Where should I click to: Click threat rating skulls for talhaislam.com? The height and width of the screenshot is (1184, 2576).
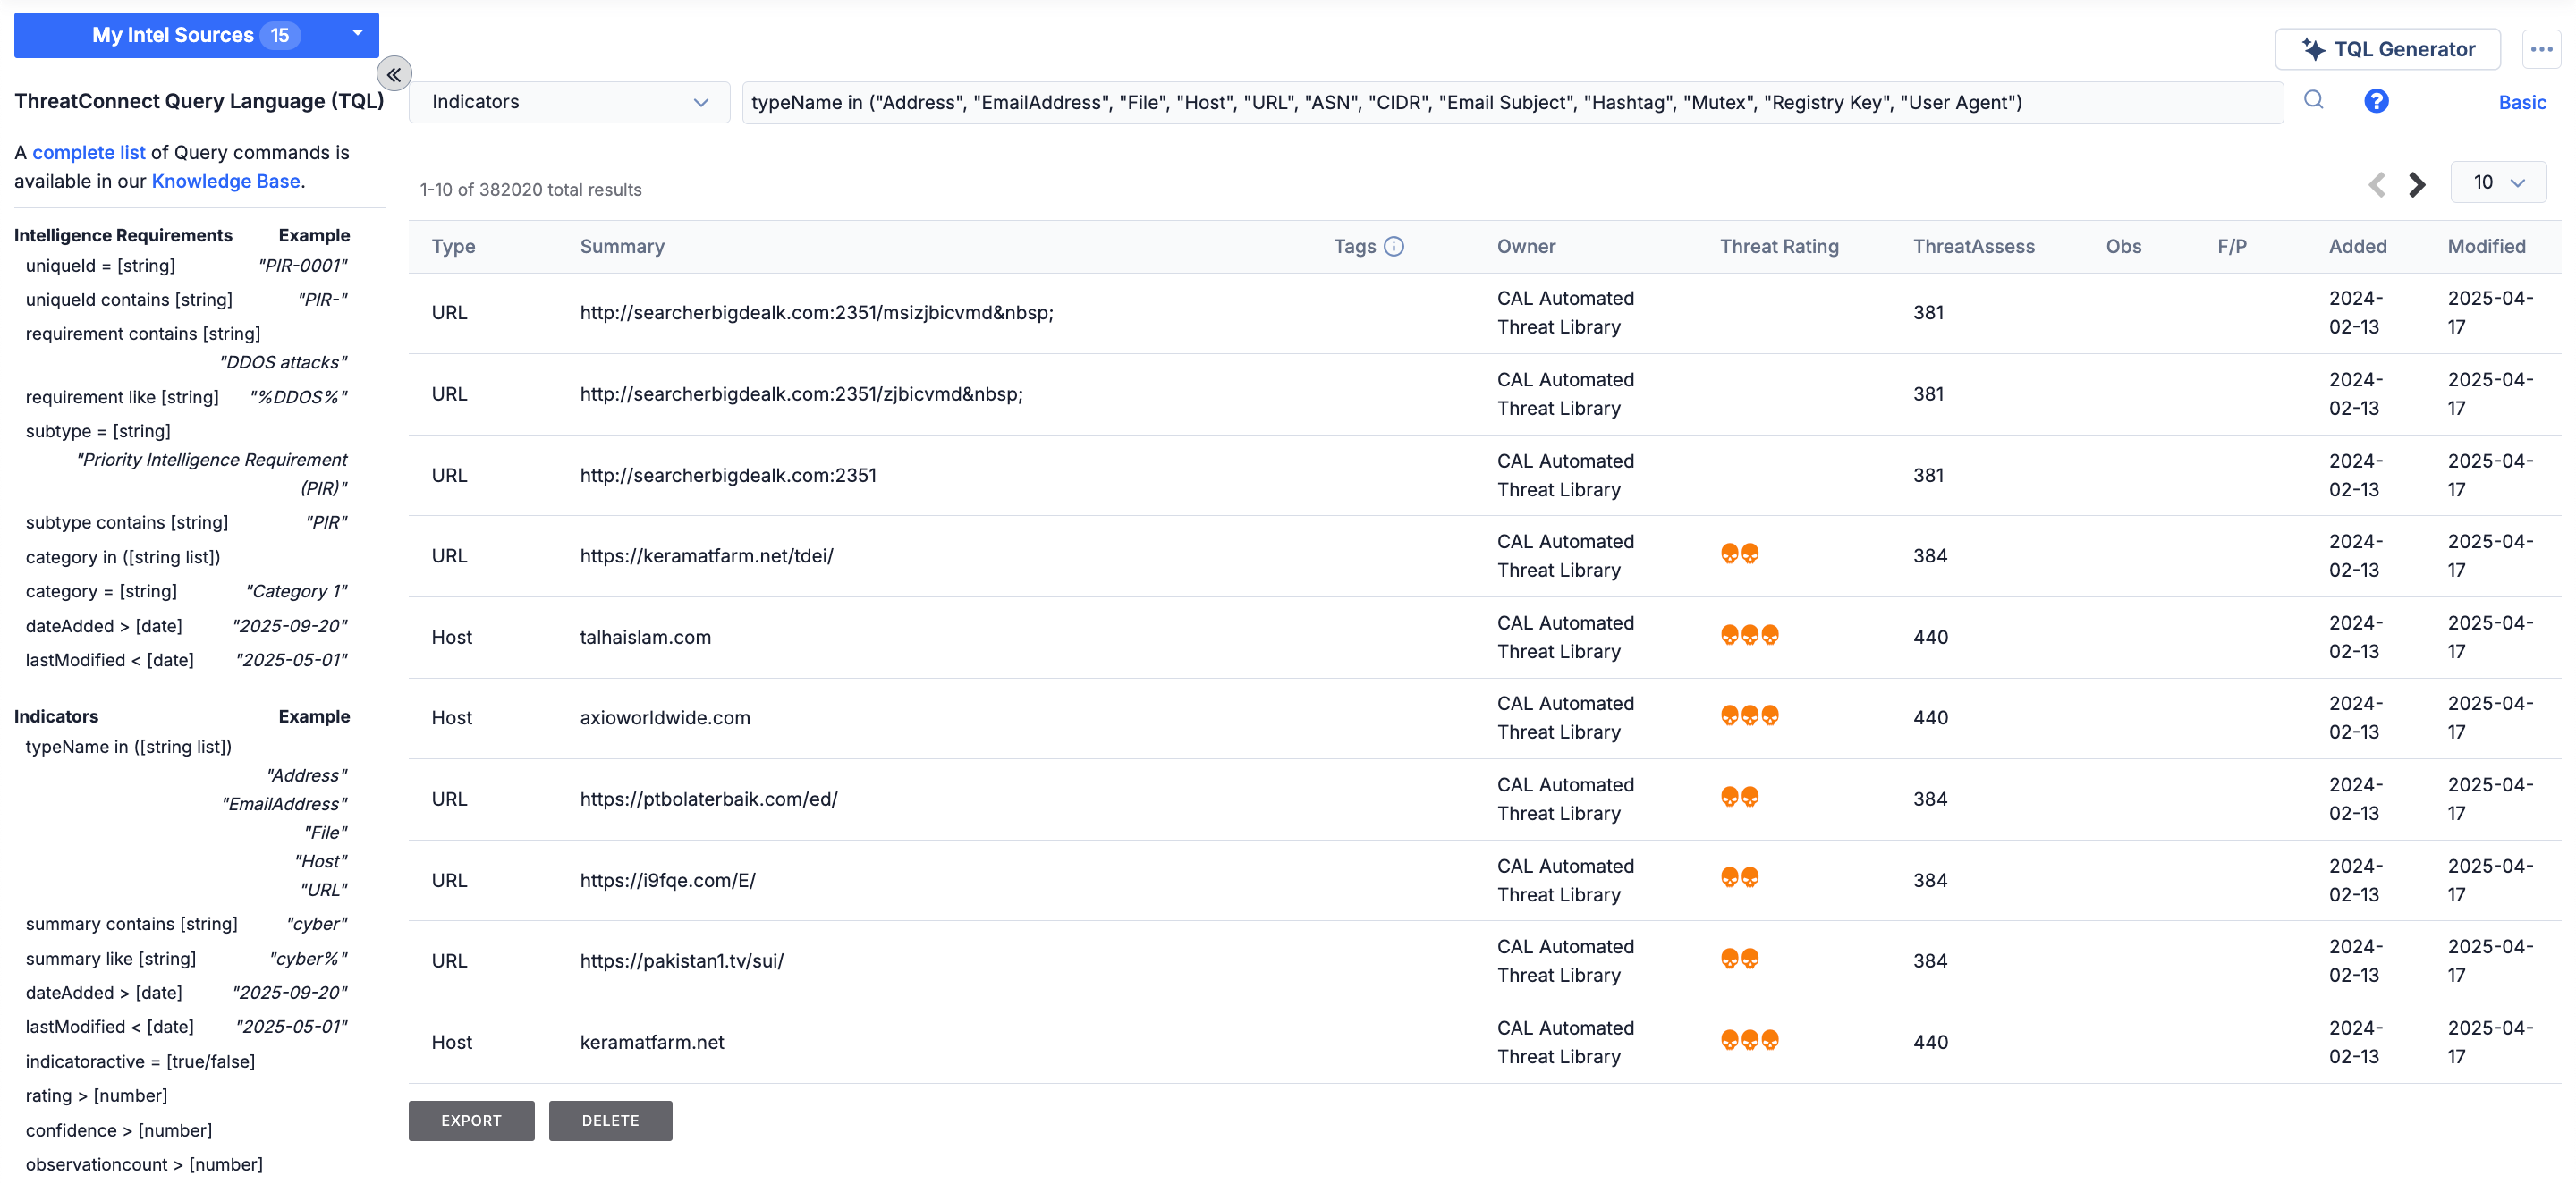(x=1749, y=635)
